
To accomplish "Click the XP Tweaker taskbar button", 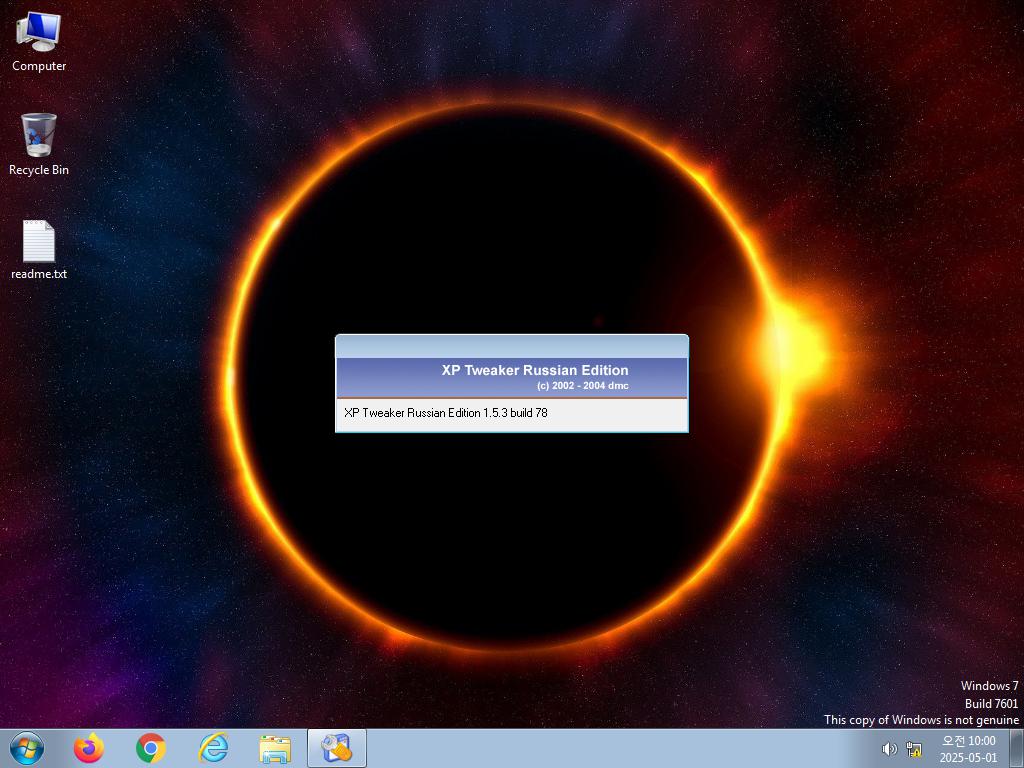I will click(337, 748).
